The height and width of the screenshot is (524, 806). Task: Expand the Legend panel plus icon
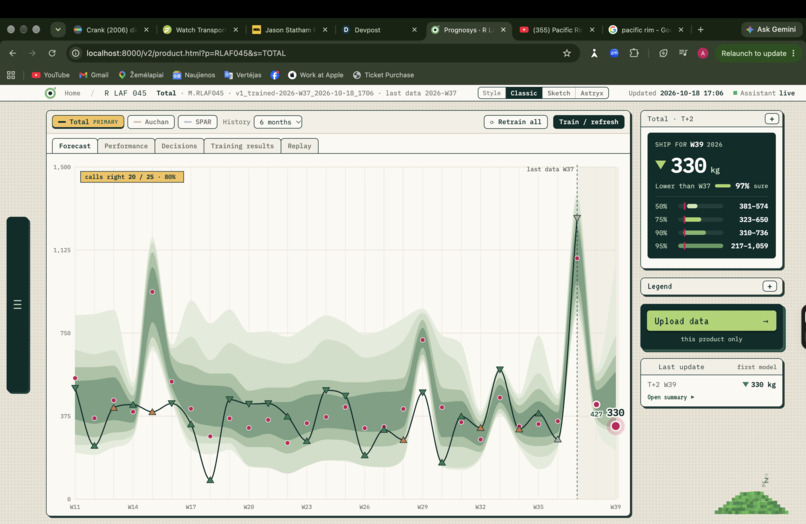[x=769, y=286]
